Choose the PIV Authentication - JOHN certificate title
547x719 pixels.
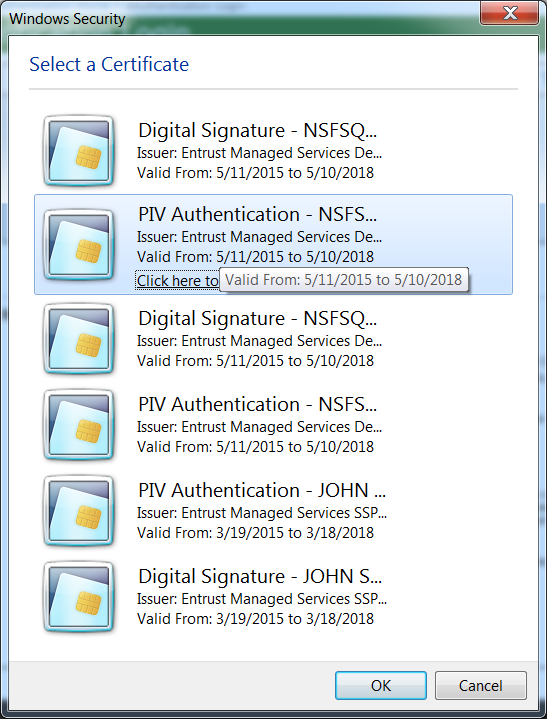coord(262,491)
